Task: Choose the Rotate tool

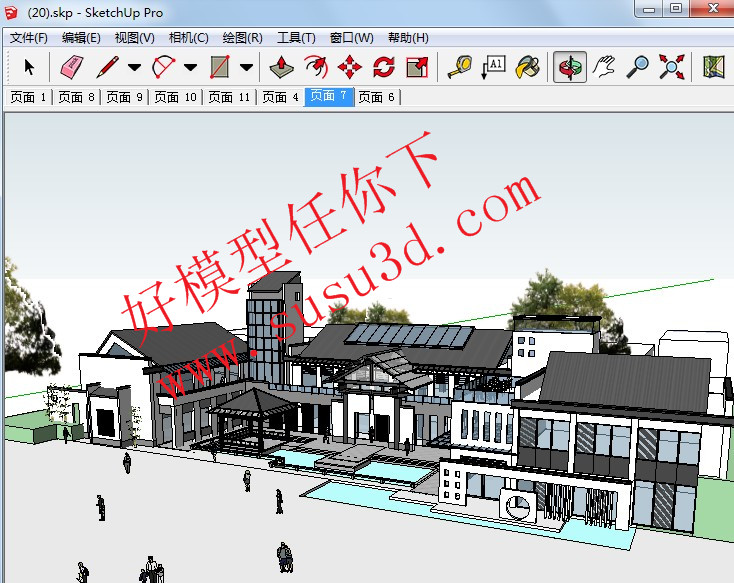Action: click(x=384, y=67)
